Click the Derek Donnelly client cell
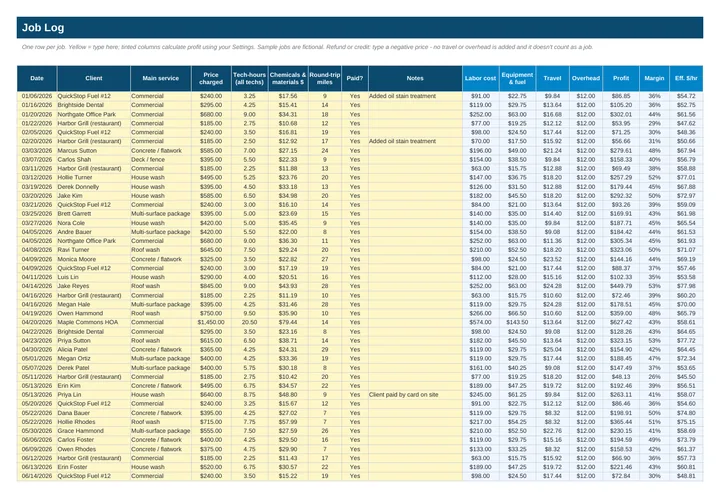The height and width of the screenshot is (498, 720). point(94,187)
